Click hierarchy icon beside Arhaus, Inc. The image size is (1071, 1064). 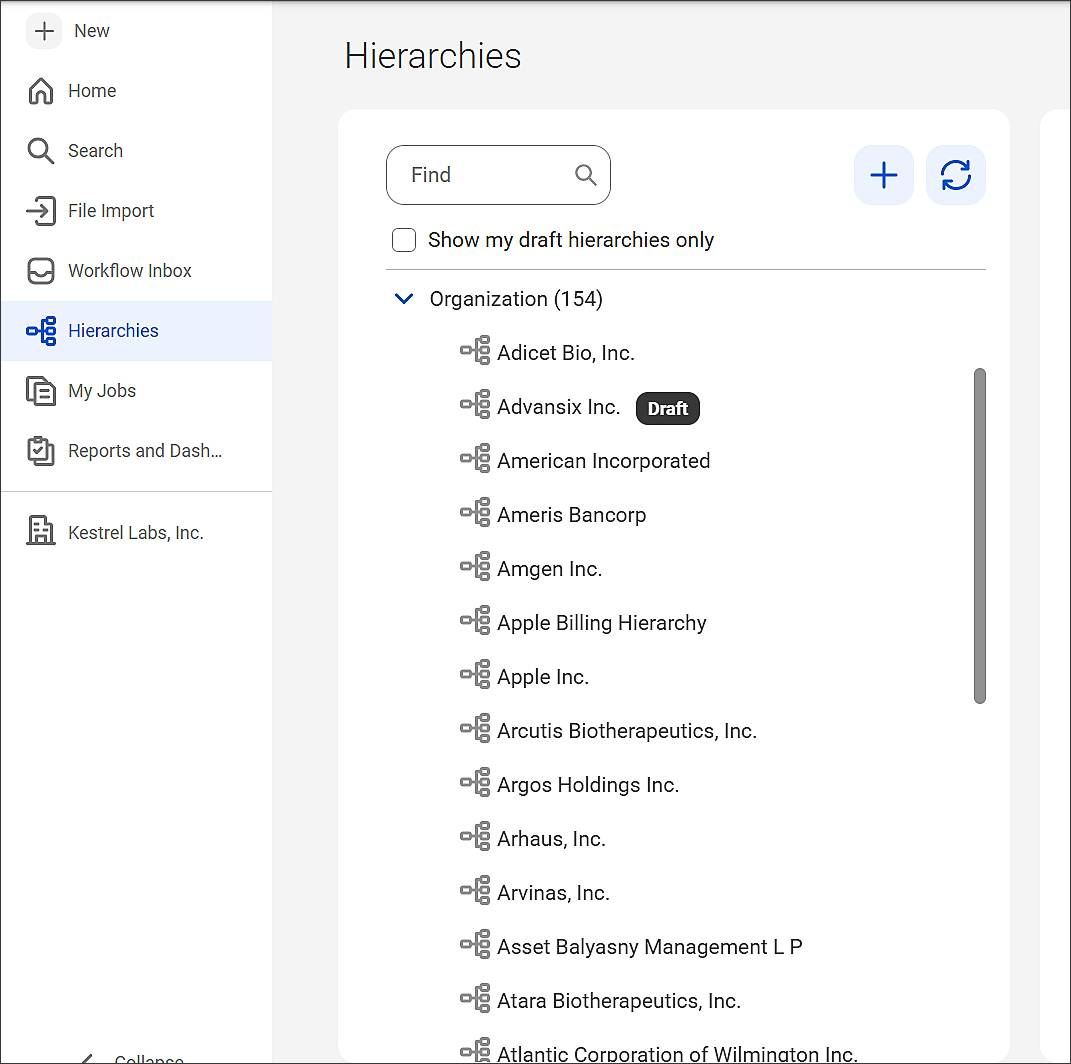tap(475, 836)
